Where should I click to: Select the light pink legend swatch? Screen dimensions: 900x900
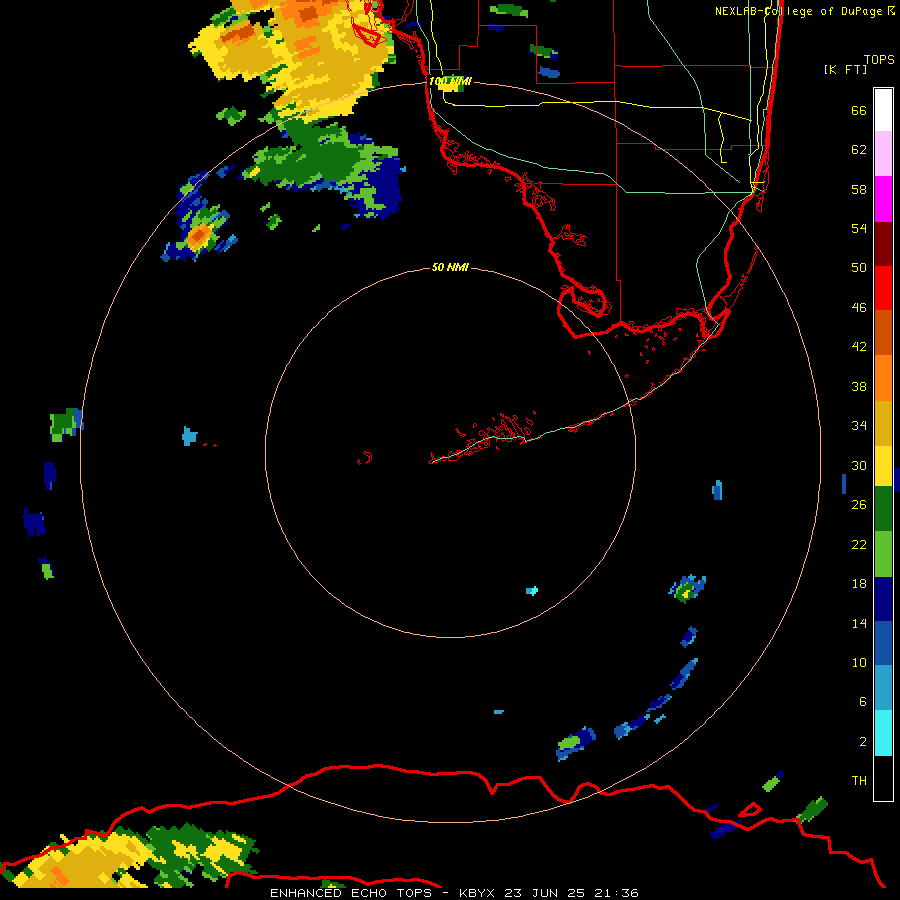tap(883, 153)
